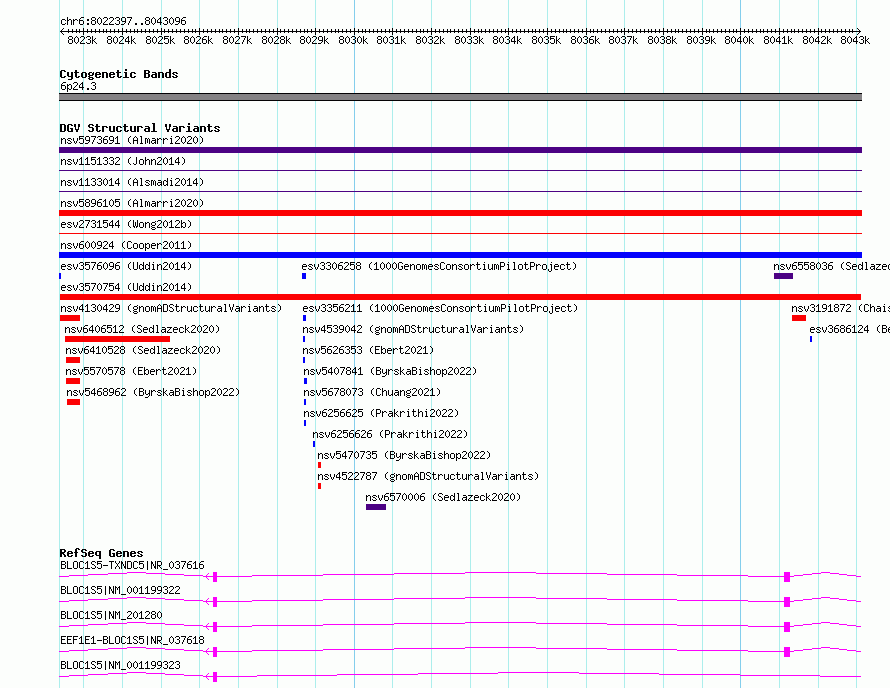Click esv3570754 (Uddin2014) label
The width and height of the screenshot is (890, 688).
click(x=126, y=287)
